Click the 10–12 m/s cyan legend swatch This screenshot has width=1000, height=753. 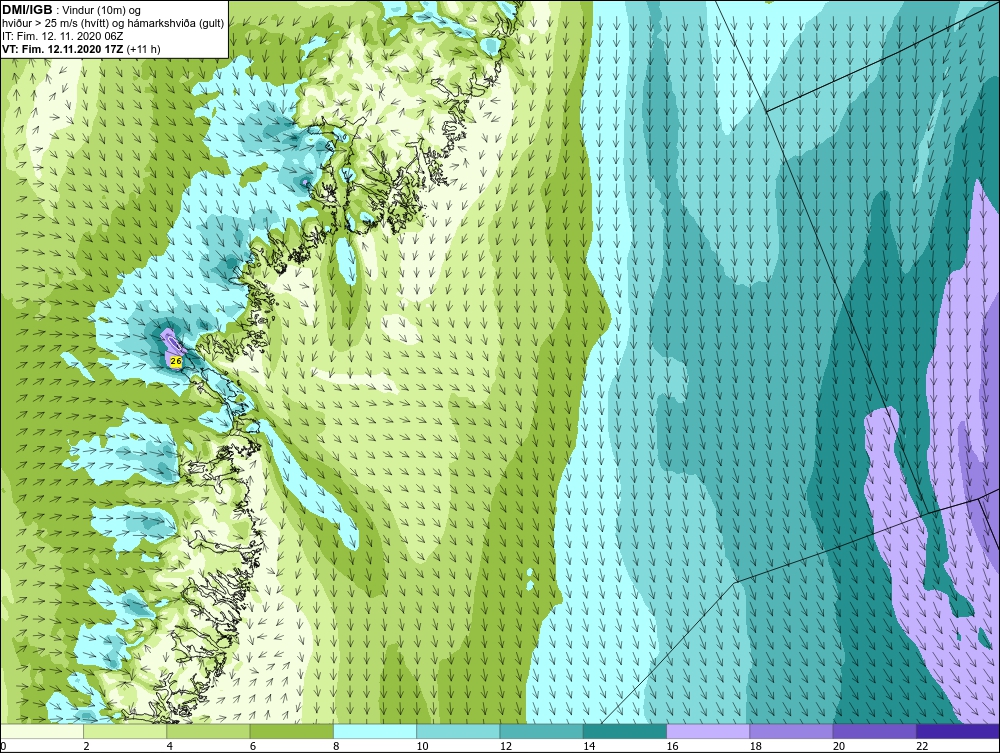coord(458,731)
